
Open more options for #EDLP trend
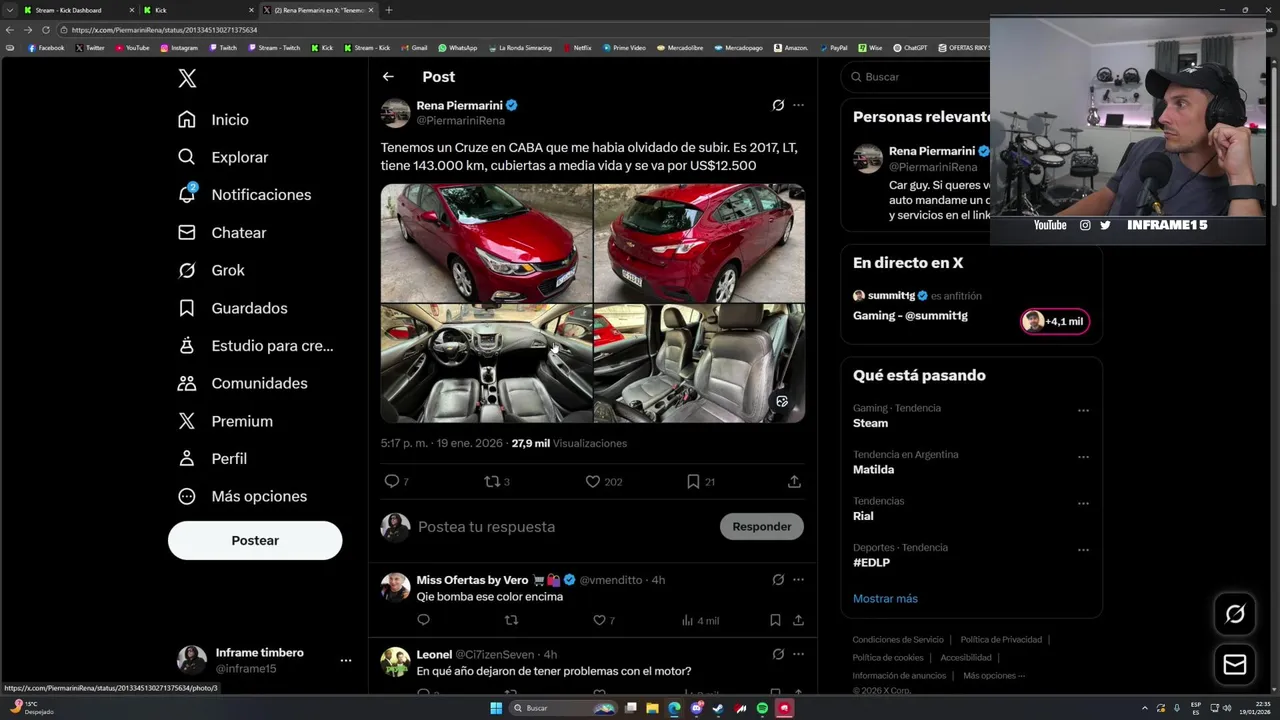[x=1083, y=550]
